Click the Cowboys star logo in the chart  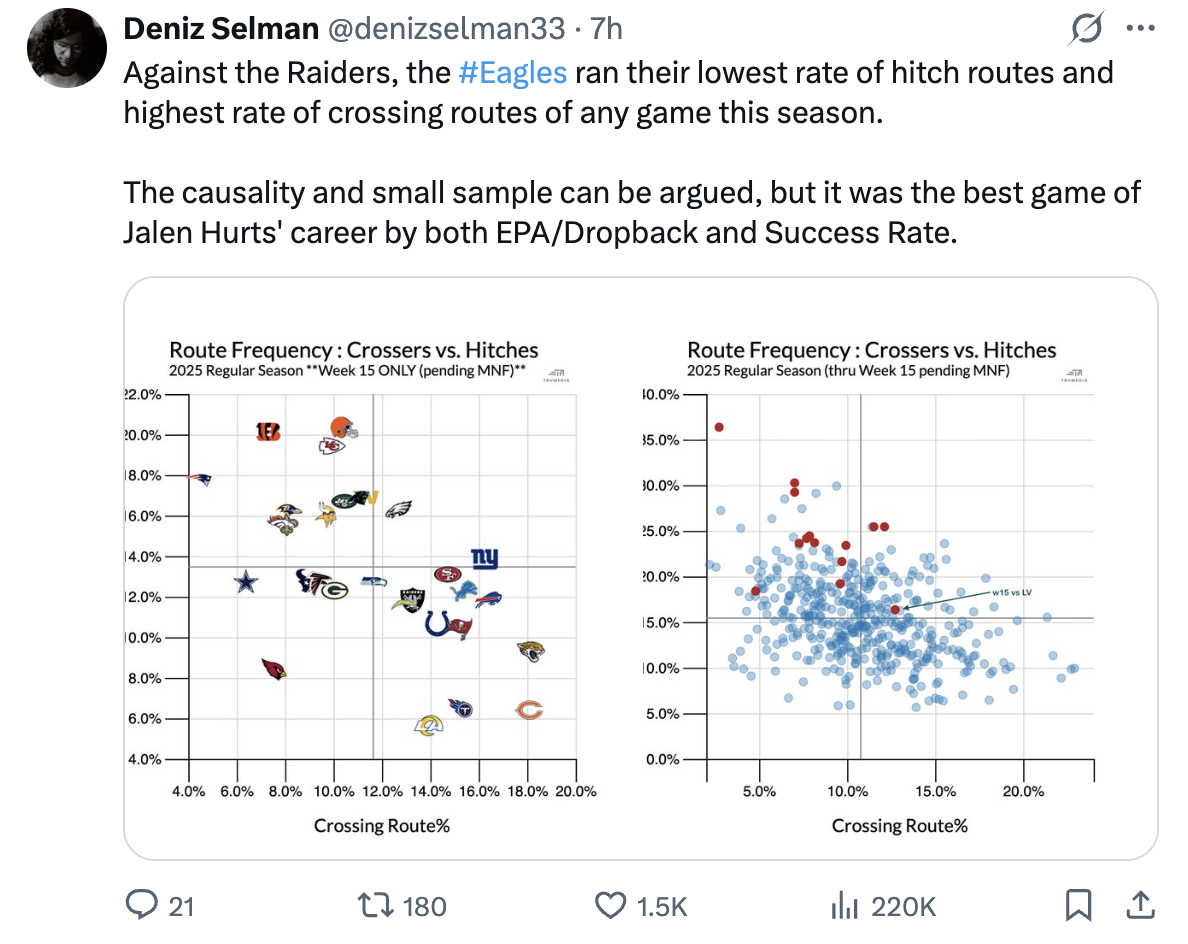click(245, 581)
